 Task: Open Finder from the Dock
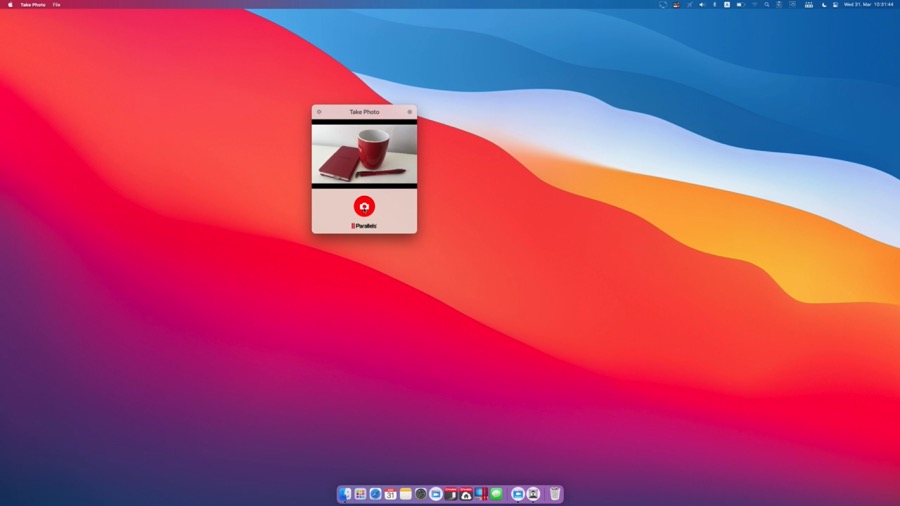click(x=345, y=494)
